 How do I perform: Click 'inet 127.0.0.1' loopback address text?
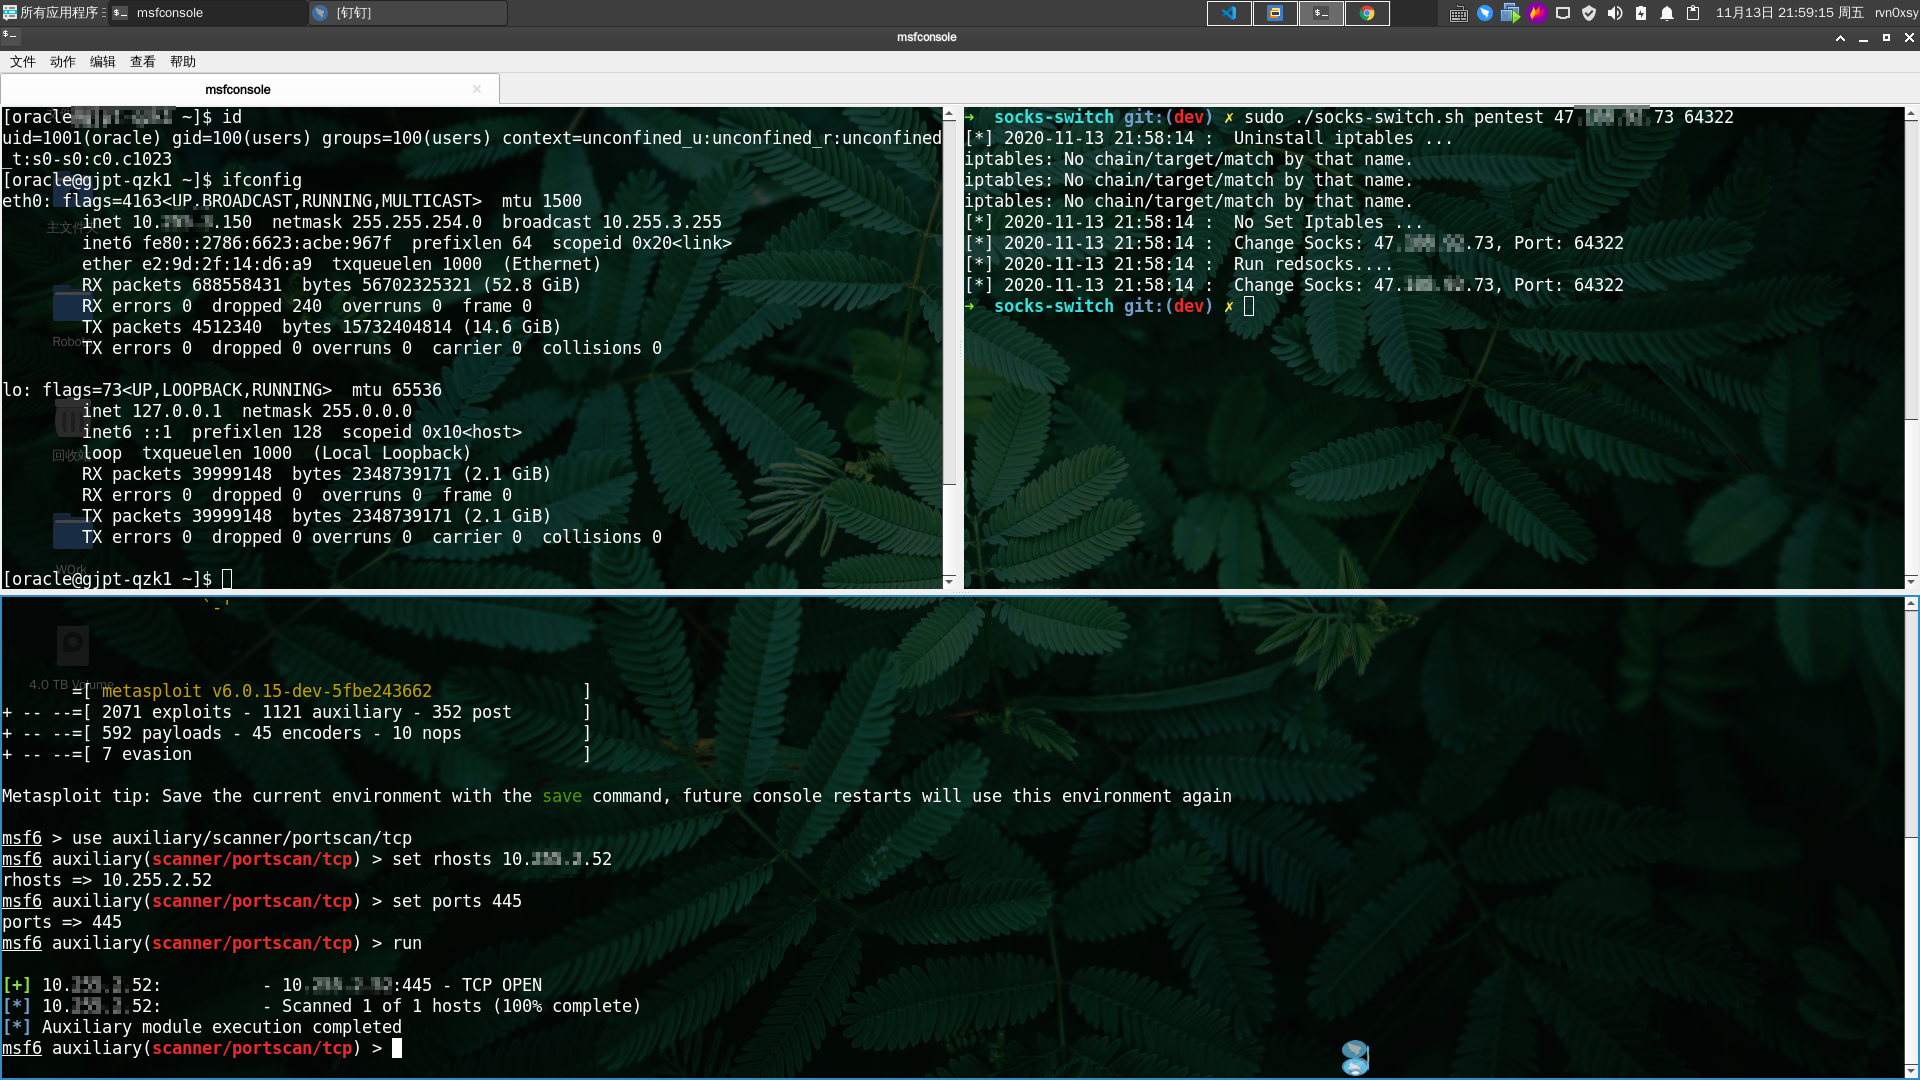tap(152, 411)
